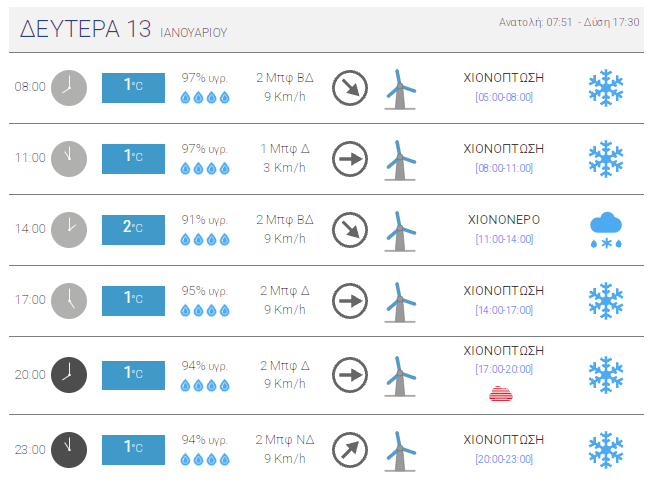The image size is (670, 485).
Task: Click the sleet cloud icon at 14:00
Action: 606,230
